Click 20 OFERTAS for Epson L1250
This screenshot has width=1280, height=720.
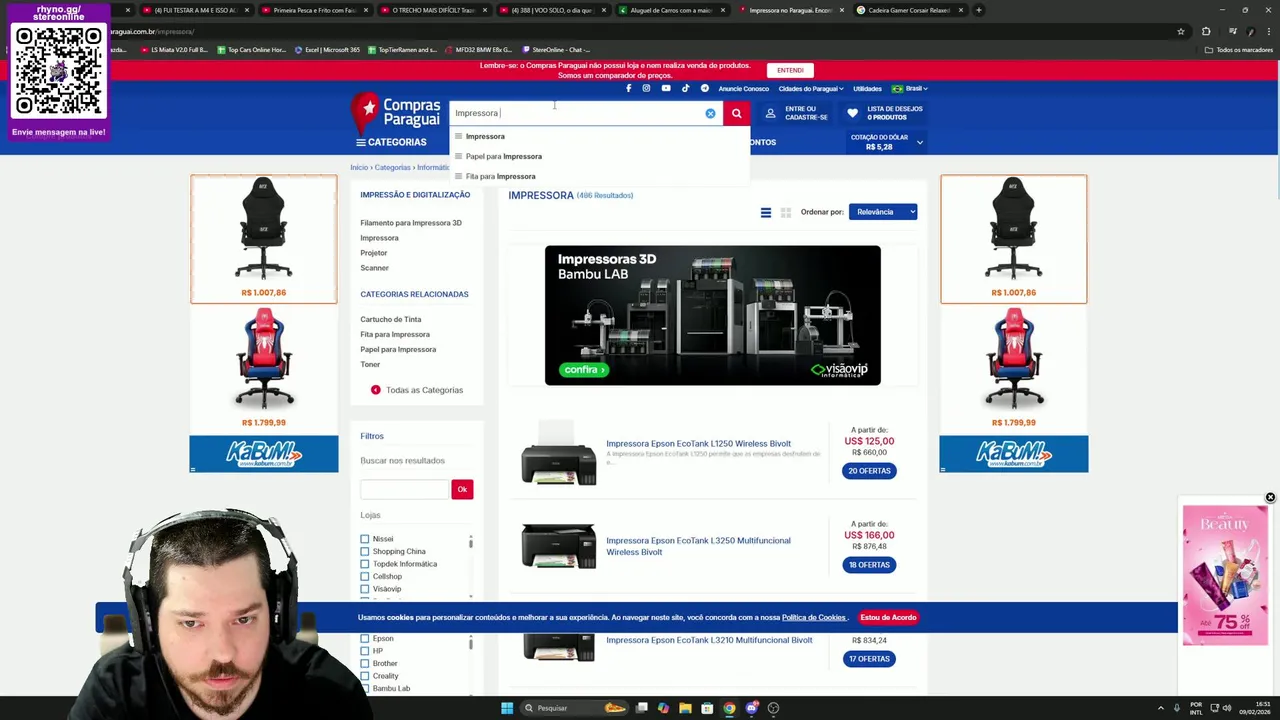(869, 471)
